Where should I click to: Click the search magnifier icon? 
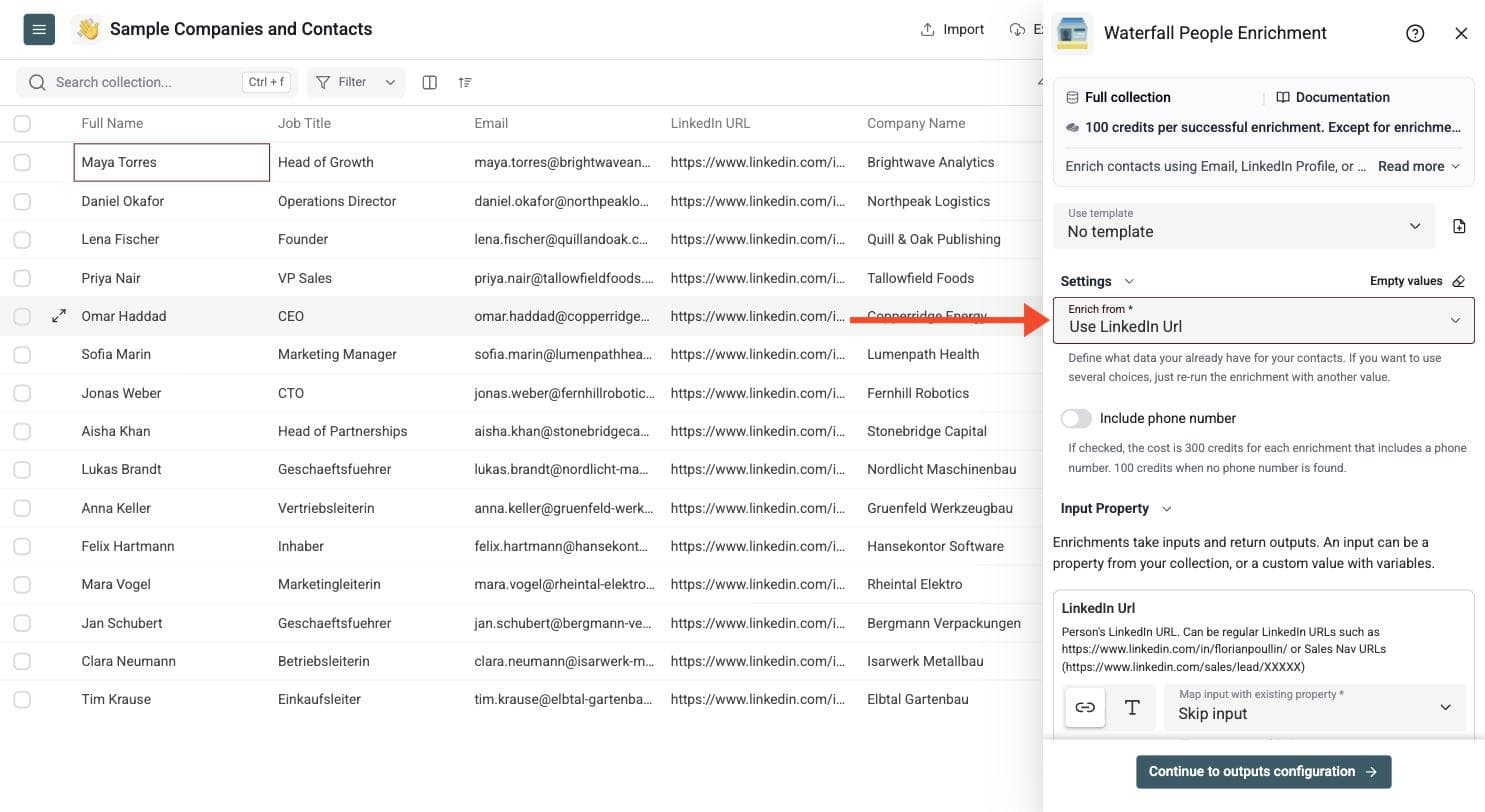pyautogui.click(x=37, y=82)
